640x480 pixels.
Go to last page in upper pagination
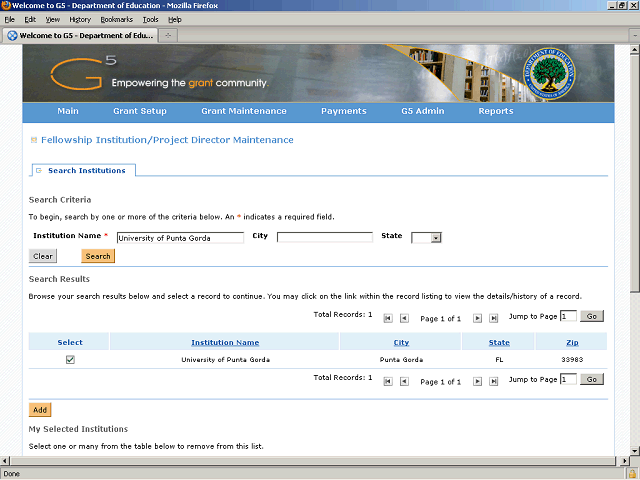(x=493, y=318)
